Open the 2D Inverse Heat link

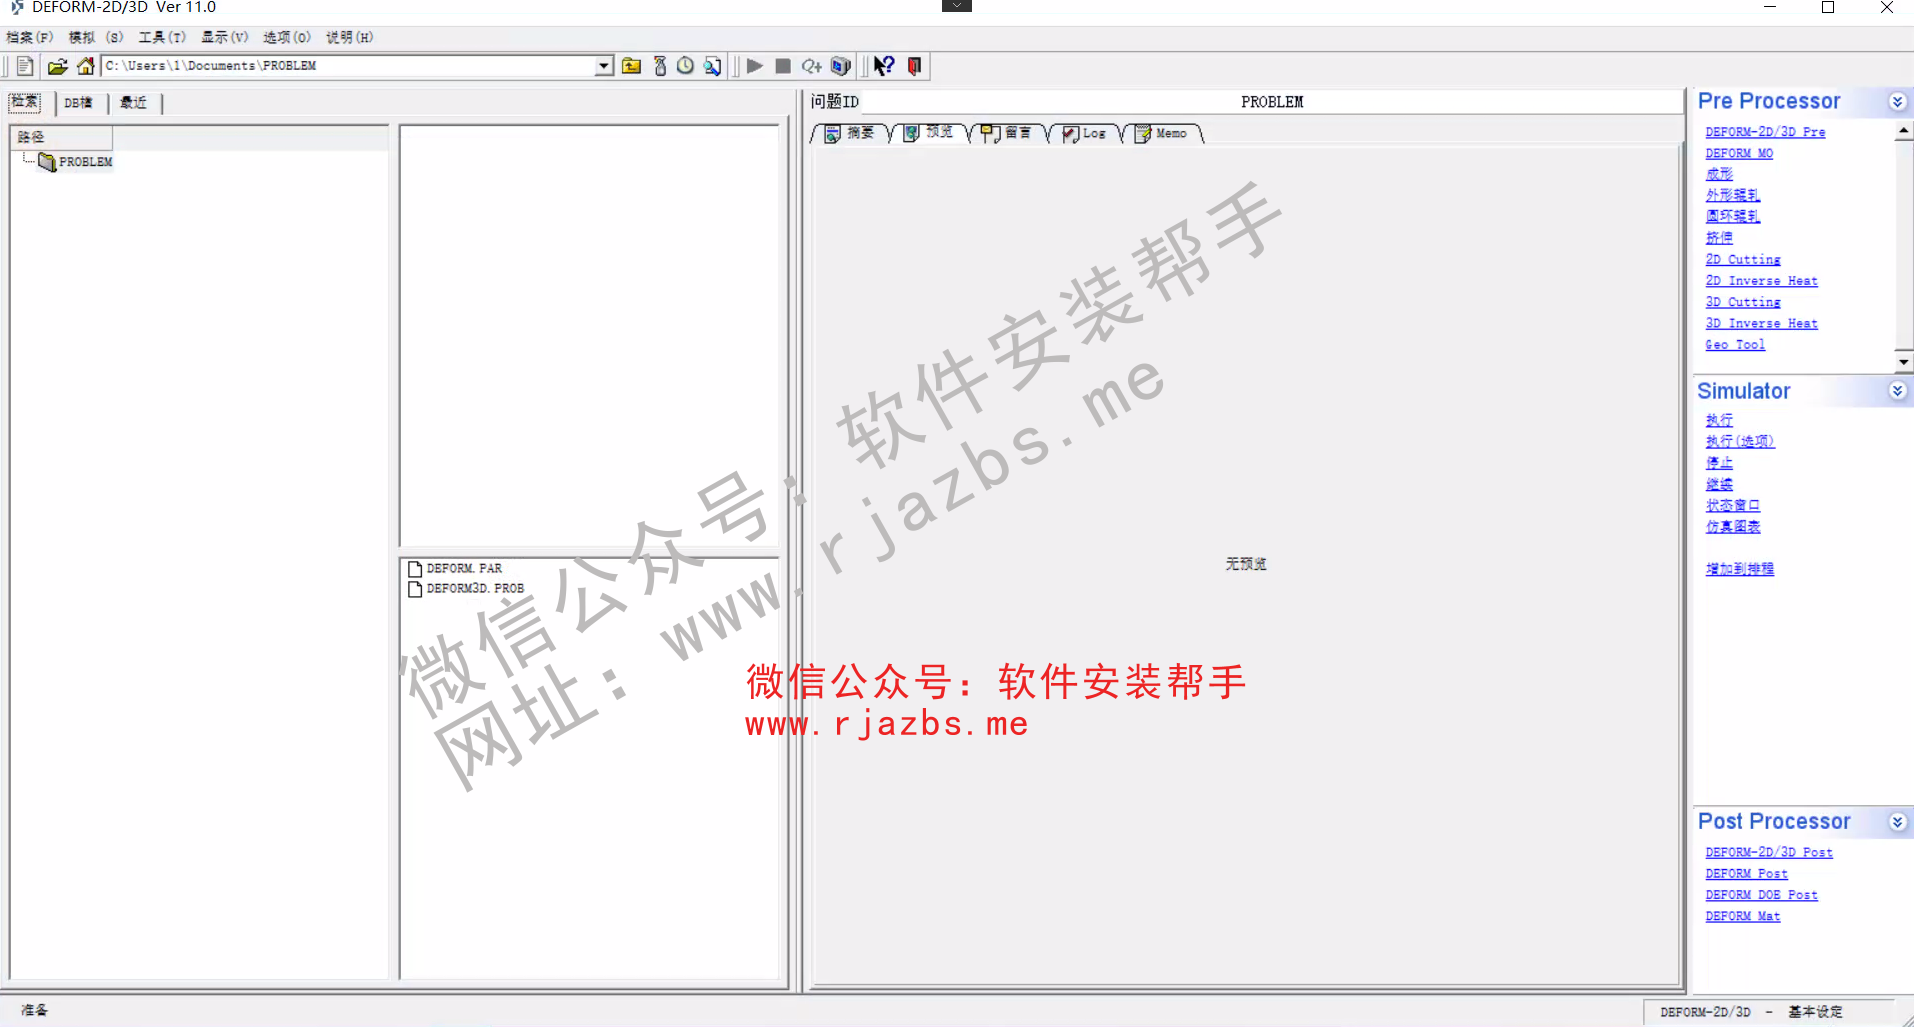click(1761, 281)
